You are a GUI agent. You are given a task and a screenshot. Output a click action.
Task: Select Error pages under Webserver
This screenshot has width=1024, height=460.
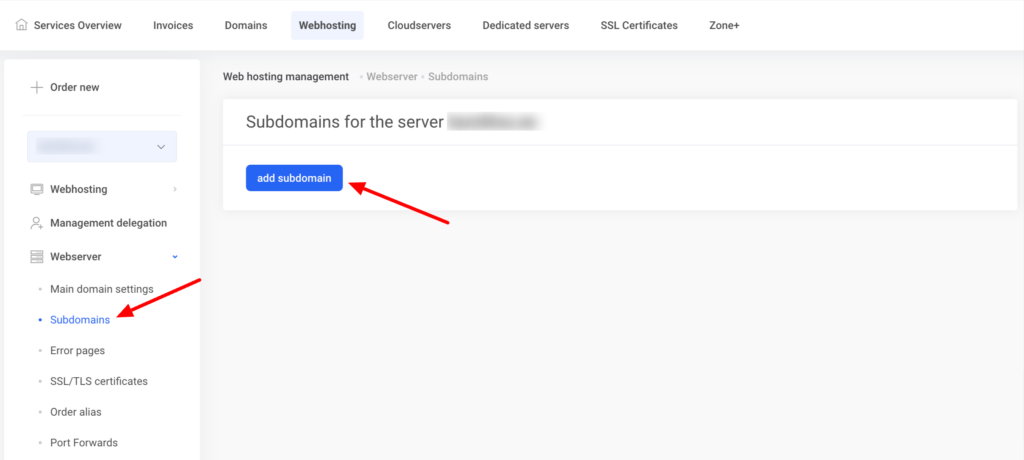(x=77, y=351)
